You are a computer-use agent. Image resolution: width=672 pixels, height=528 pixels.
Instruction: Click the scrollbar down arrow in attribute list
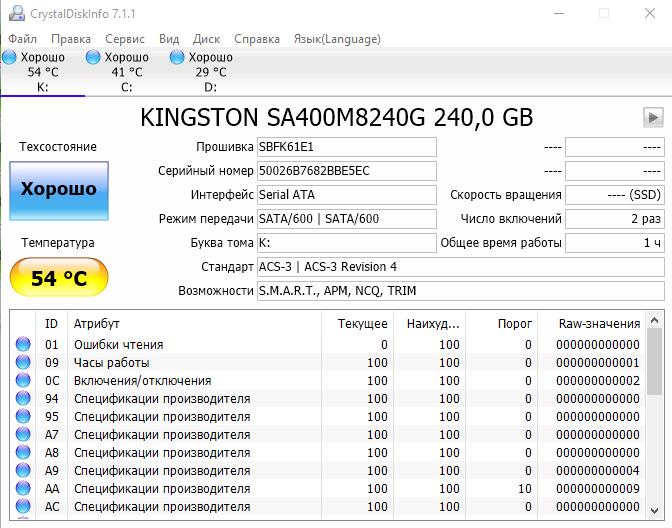(654, 510)
